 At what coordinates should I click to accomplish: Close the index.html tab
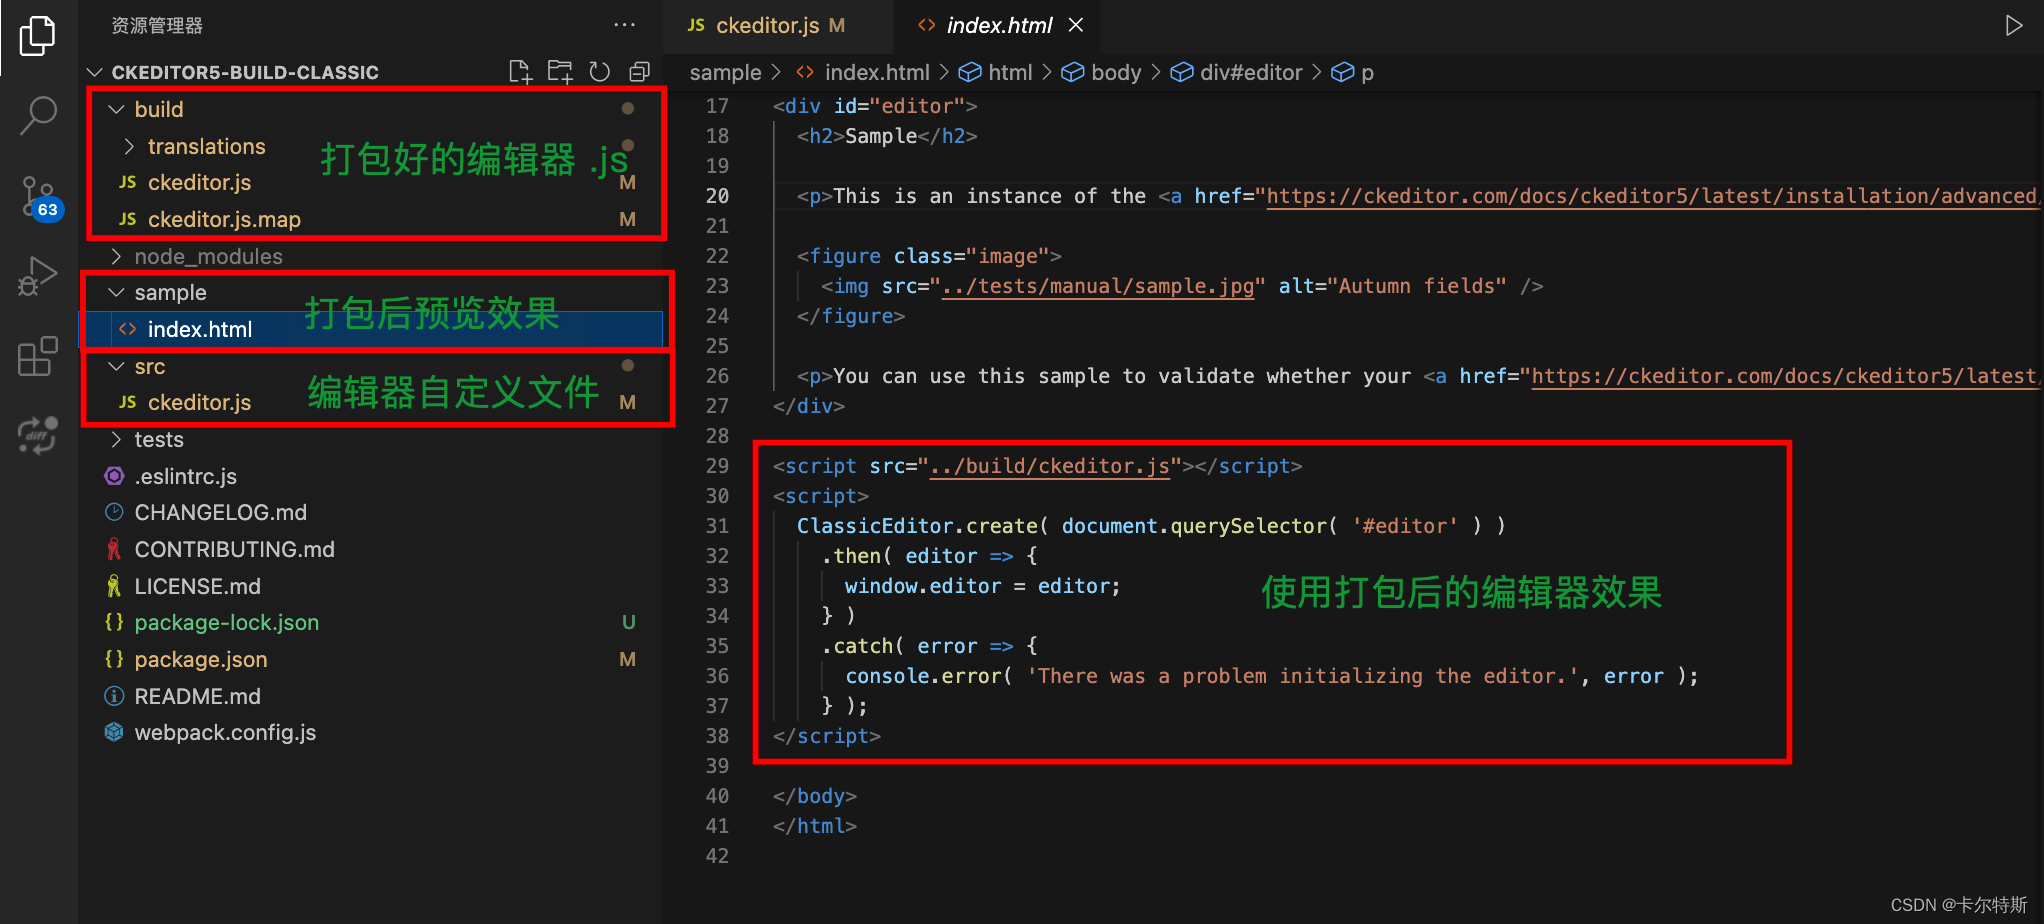(x=1076, y=25)
